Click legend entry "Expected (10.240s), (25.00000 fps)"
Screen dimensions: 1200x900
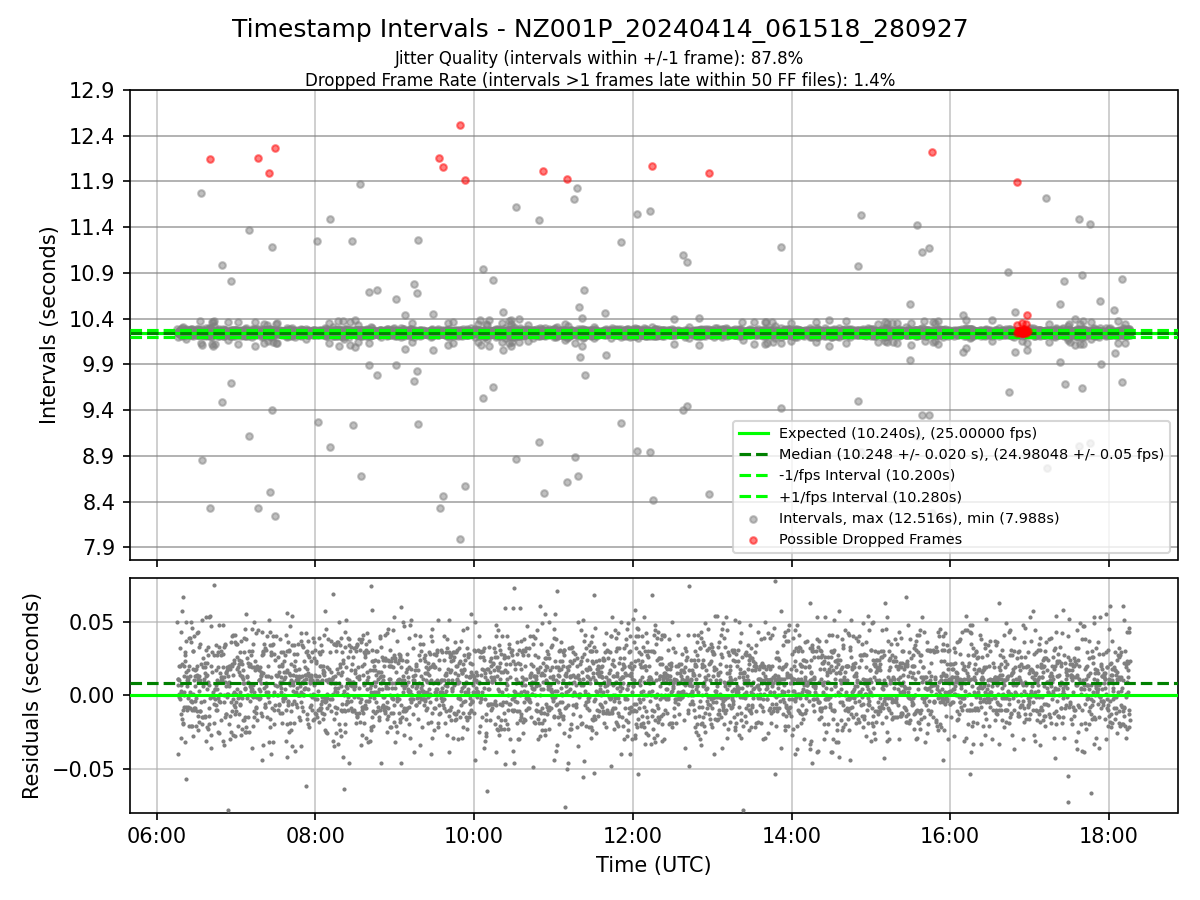907,433
